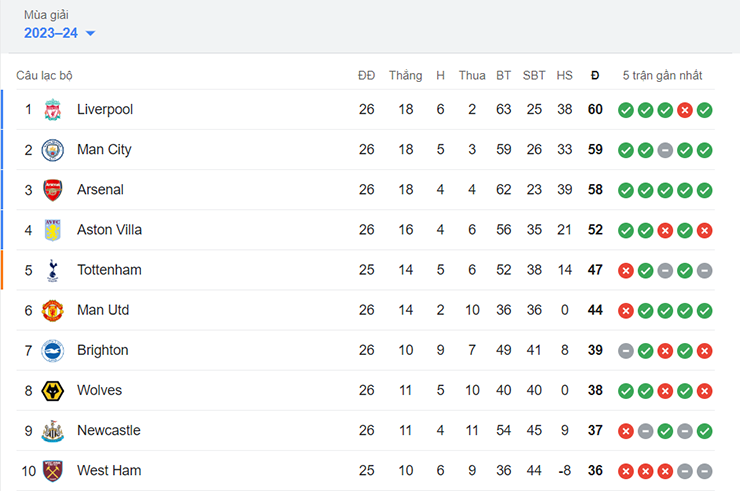The width and height of the screenshot is (740, 491).
Task: Click the Brighton club crest
Action: click(x=52, y=351)
